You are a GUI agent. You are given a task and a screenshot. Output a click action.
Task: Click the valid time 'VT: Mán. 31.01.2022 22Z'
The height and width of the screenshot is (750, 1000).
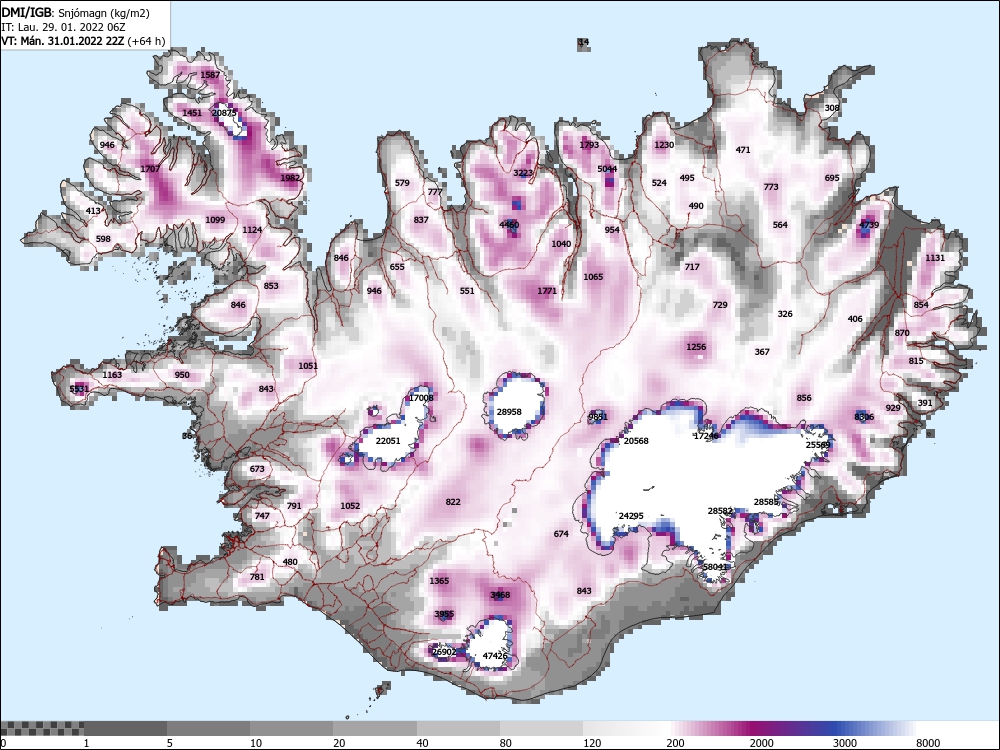click(x=63, y=41)
